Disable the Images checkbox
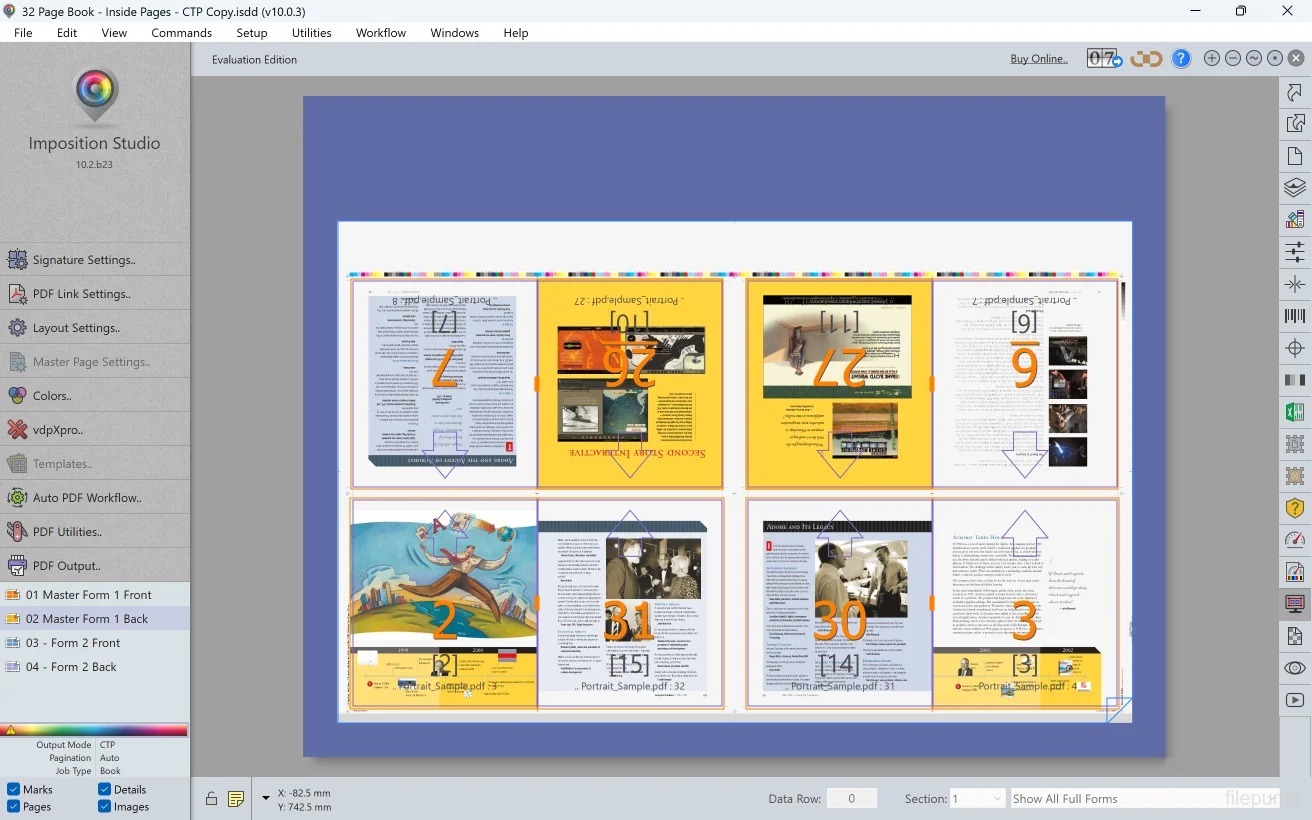The image size is (1312, 820). pyautogui.click(x=105, y=806)
